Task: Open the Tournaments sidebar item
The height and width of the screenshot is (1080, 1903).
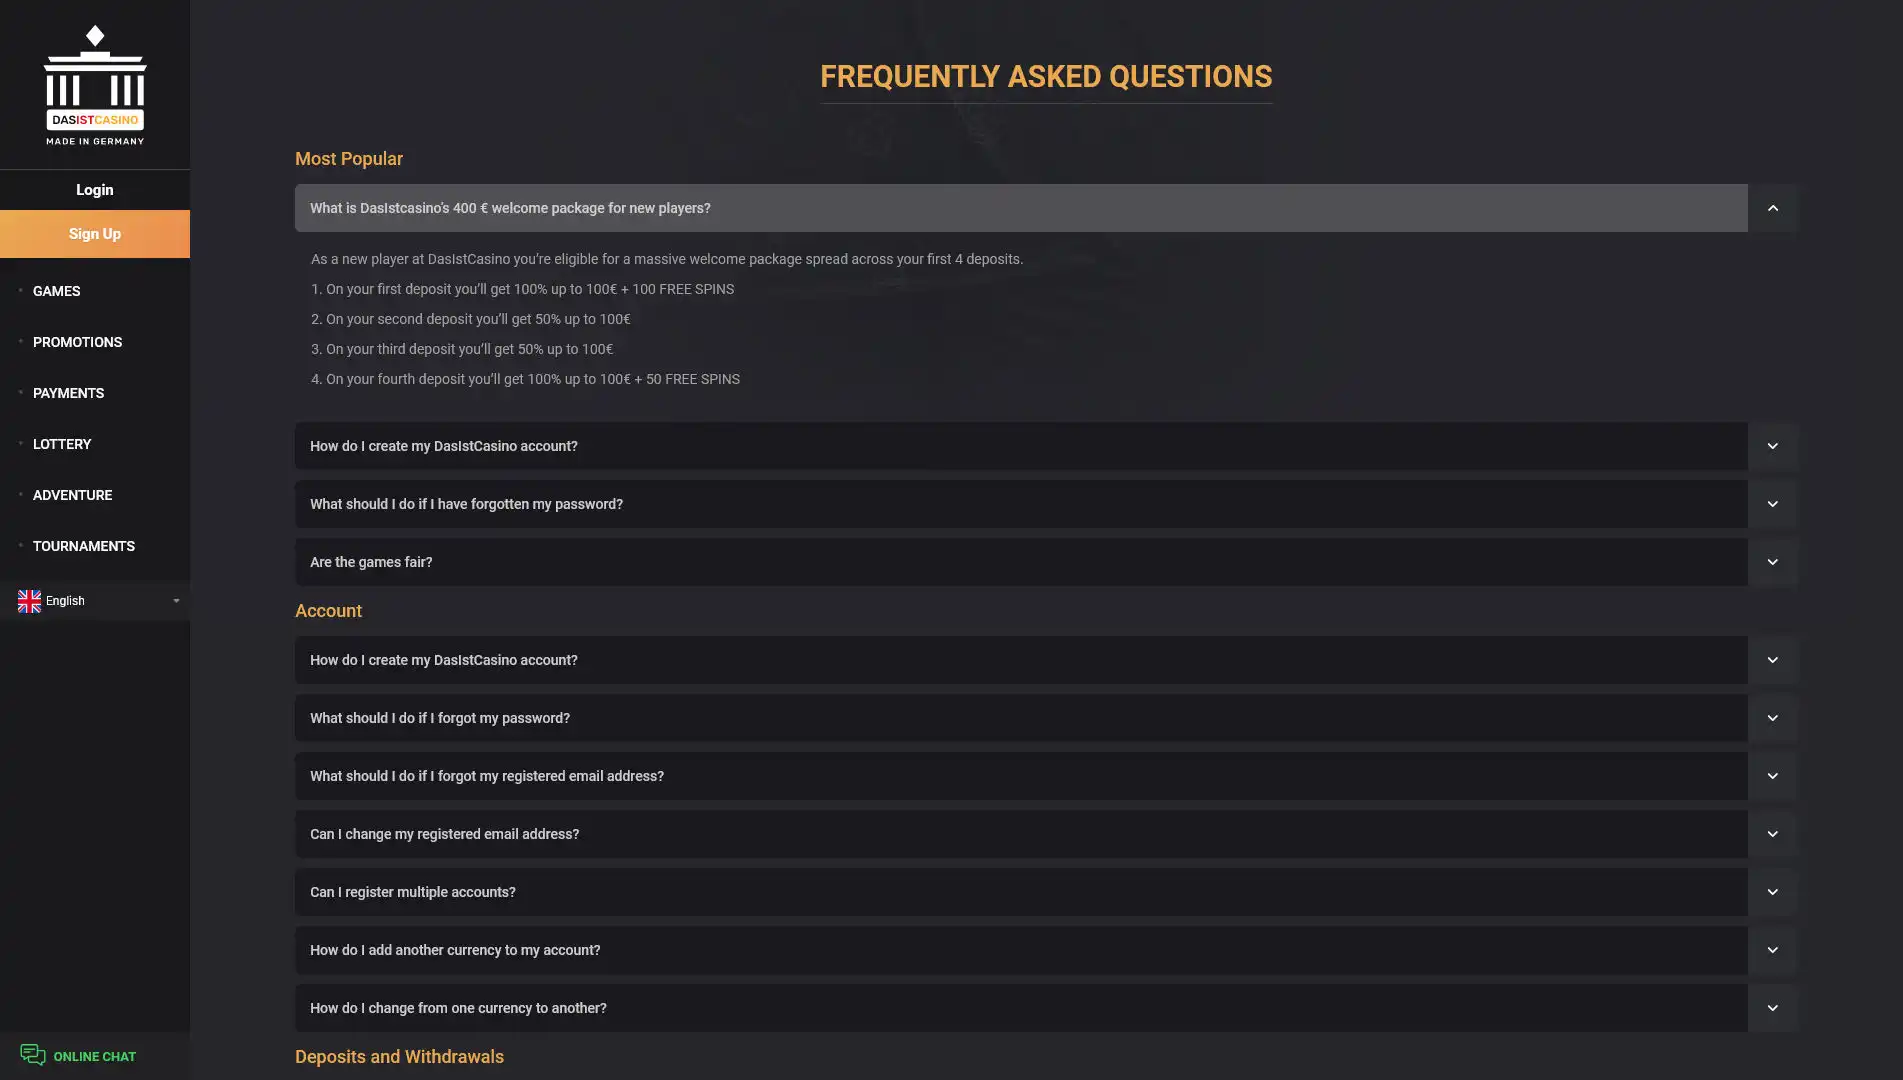Action: coord(83,546)
